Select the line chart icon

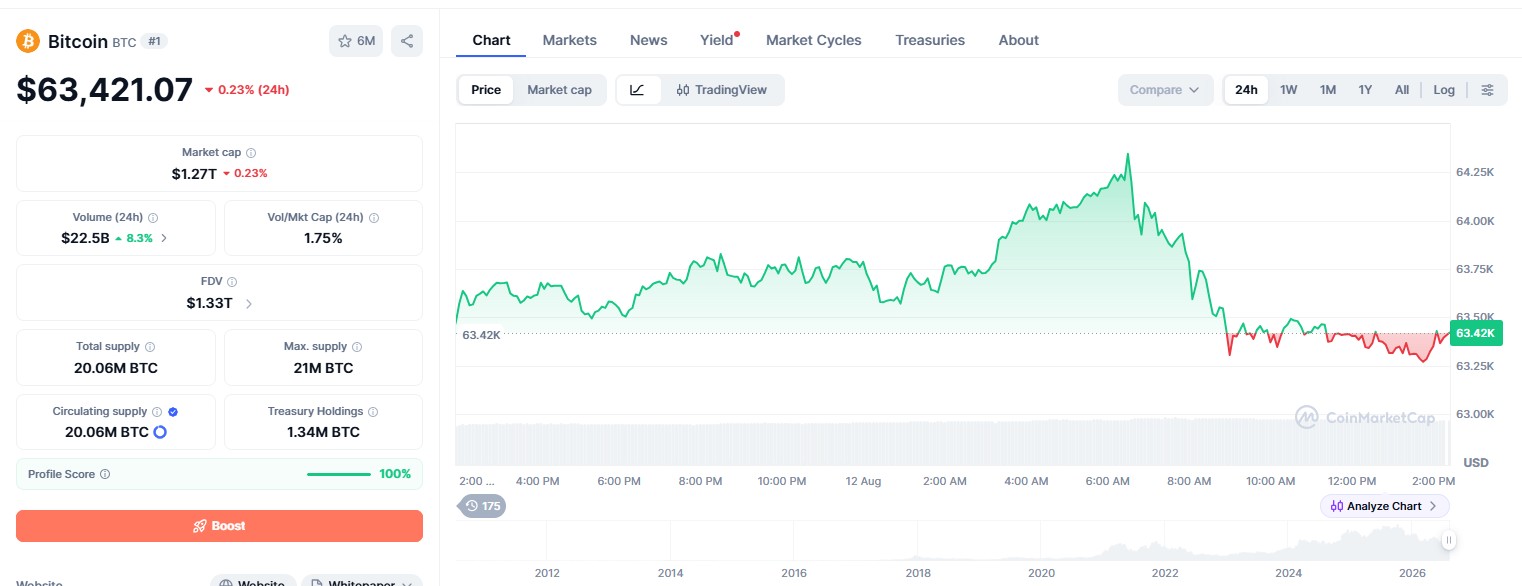pos(638,90)
